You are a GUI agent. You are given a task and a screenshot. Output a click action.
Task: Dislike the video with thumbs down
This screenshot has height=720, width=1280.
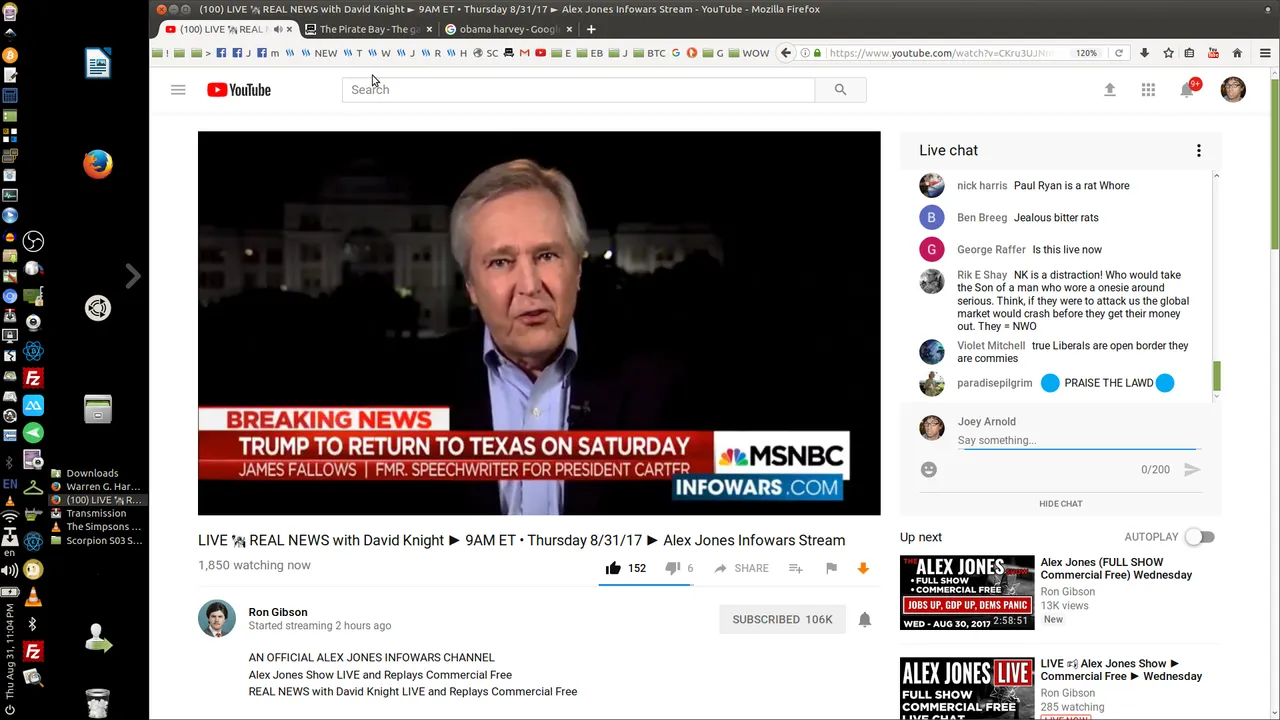[x=678, y=568]
